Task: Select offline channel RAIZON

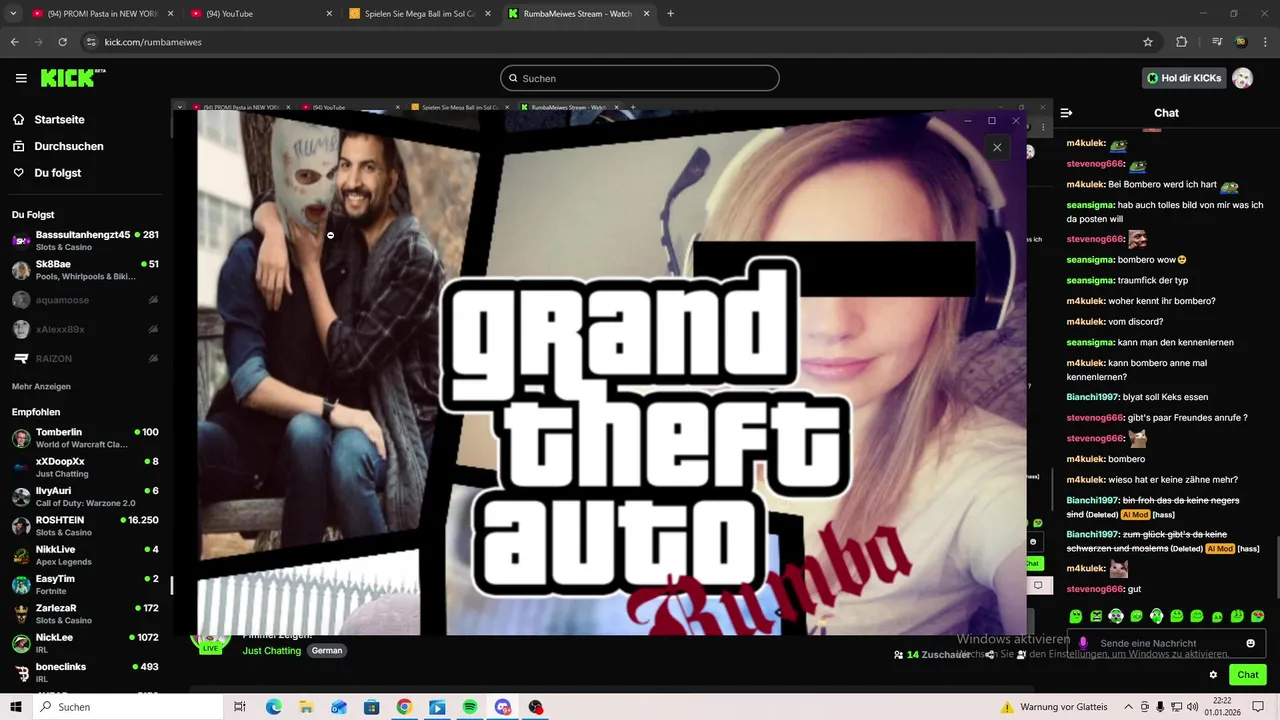Action: (86, 358)
